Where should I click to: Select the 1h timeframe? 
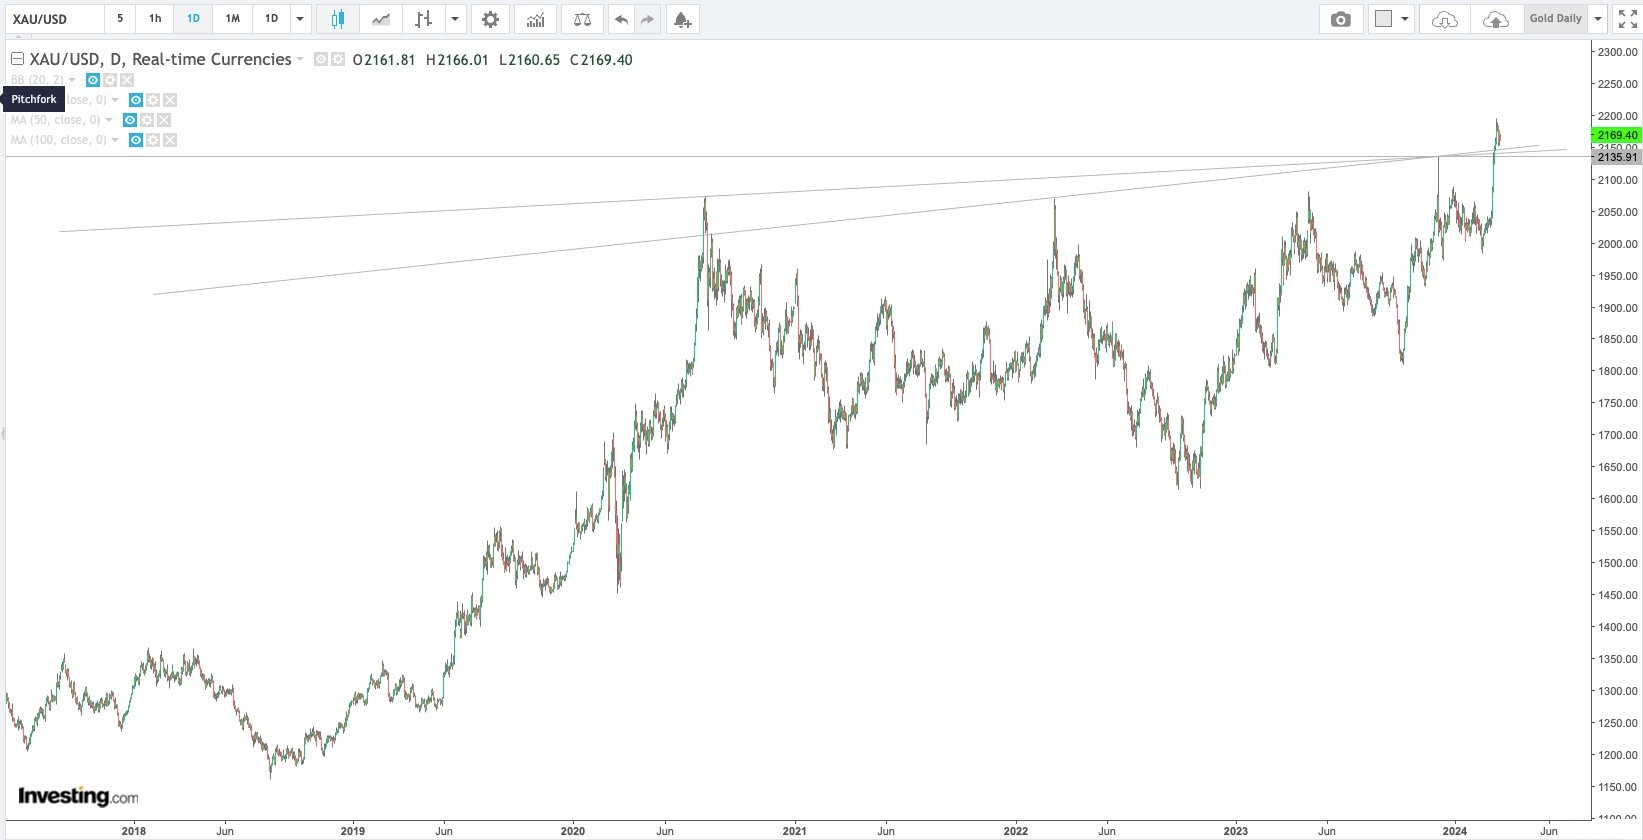pyautogui.click(x=155, y=19)
